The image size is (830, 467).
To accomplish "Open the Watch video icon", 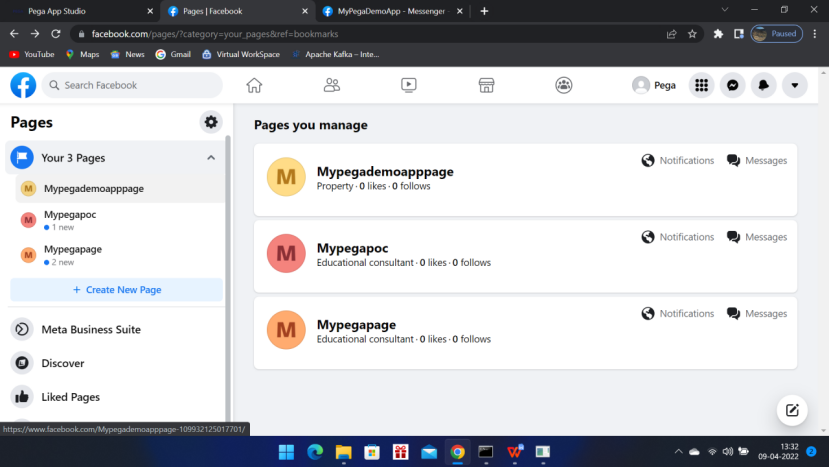I will pos(409,85).
